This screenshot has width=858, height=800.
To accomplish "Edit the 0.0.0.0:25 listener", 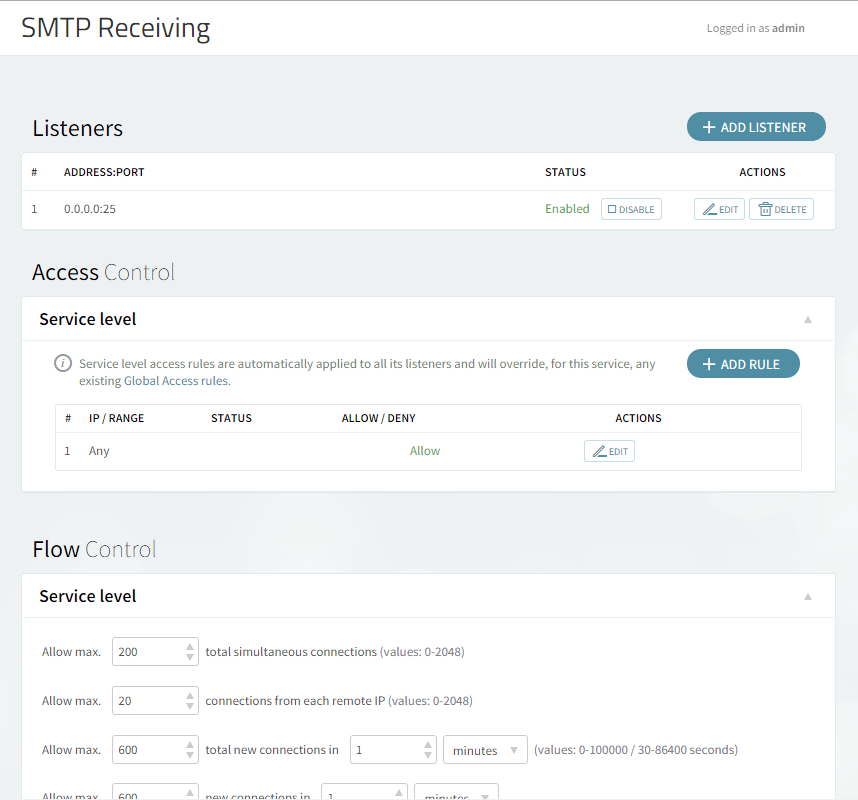I will [x=719, y=209].
